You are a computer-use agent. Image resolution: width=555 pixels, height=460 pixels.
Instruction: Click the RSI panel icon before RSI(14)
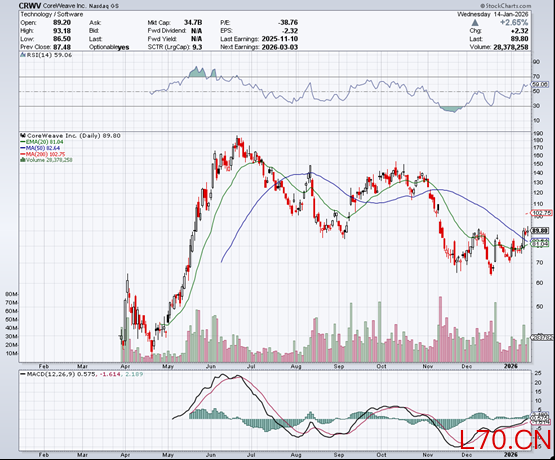click(x=23, y=55)
